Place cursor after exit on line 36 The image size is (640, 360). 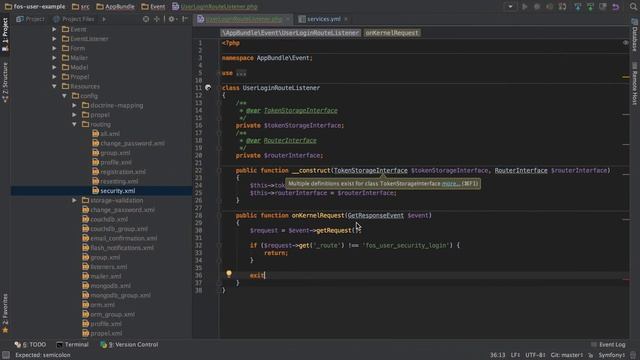pos(265,276)
